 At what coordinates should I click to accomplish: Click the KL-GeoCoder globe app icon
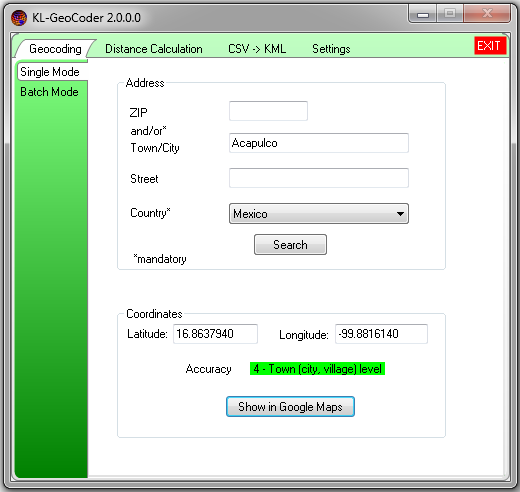point(19,18)
